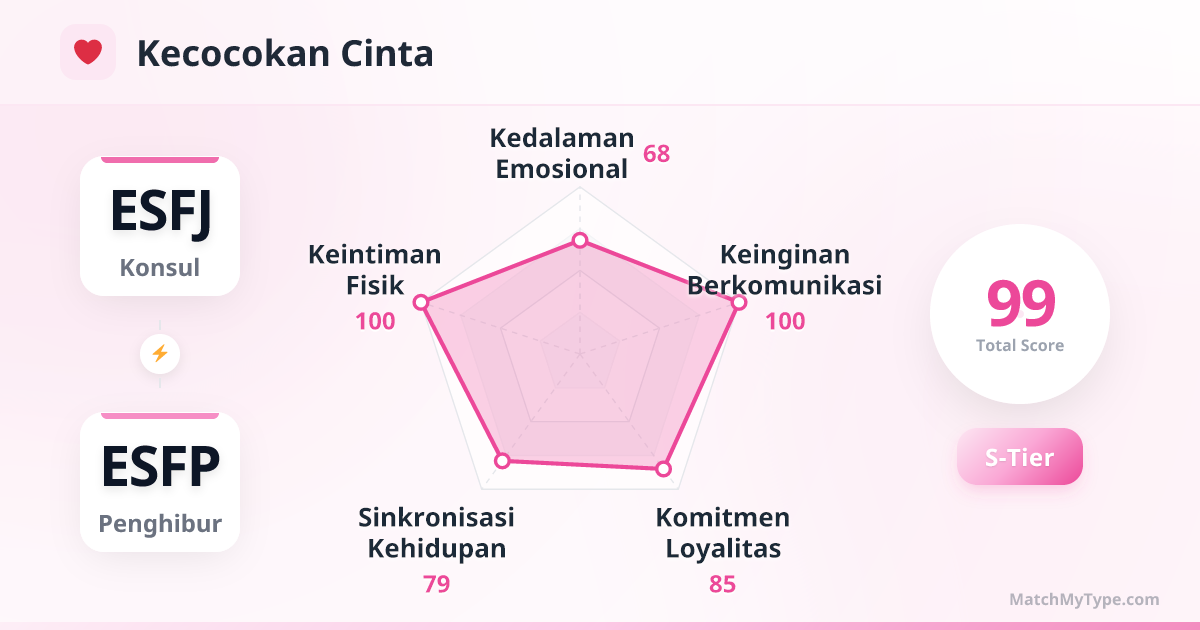
Task: Click the Keinginan Berkomunikasi label
Action: pos(784,270)
